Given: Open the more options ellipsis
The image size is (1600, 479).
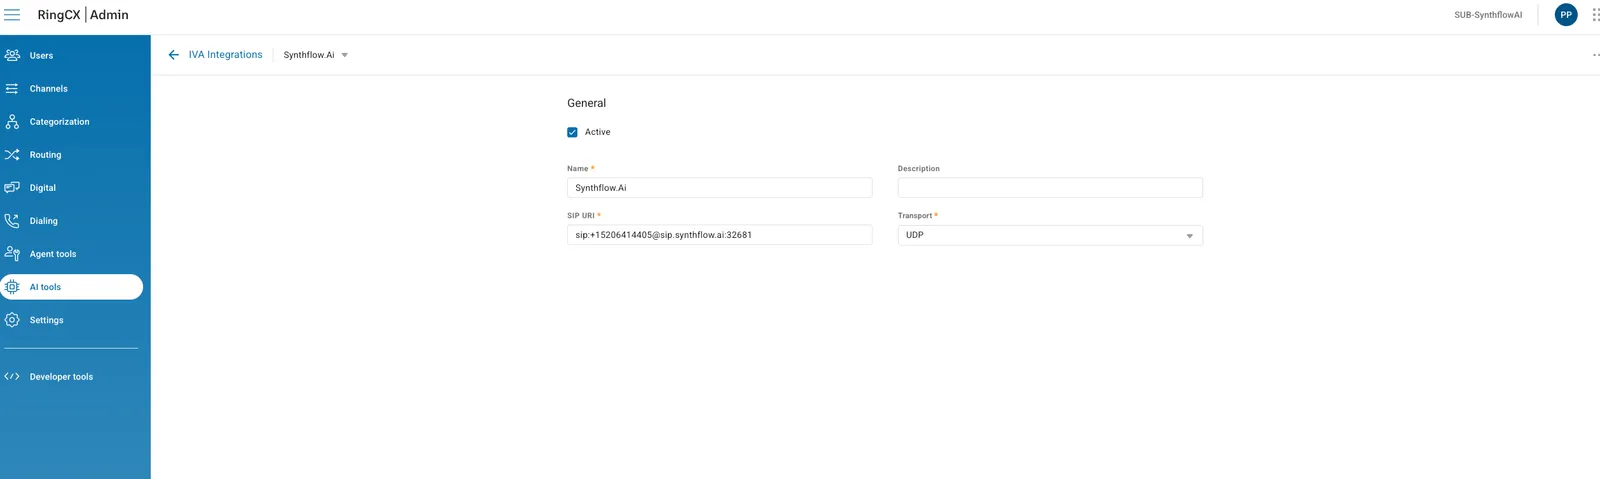Looking at the screenshot, I should click(1596, 55).
